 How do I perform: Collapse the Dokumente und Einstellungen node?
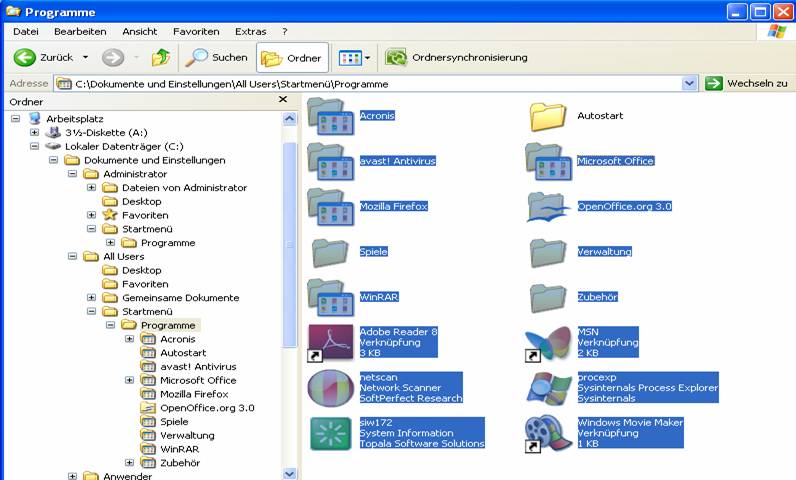(x=53, y=160)
